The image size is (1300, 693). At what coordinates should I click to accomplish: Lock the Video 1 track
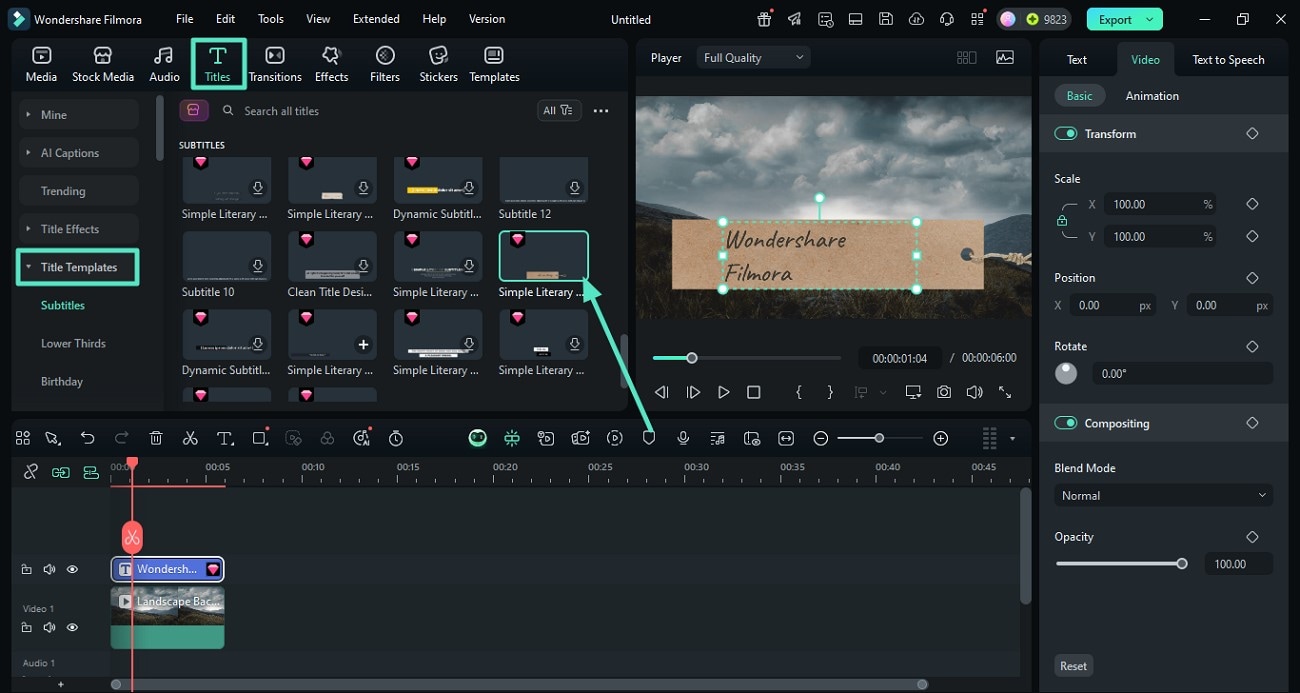click(27, 627)
